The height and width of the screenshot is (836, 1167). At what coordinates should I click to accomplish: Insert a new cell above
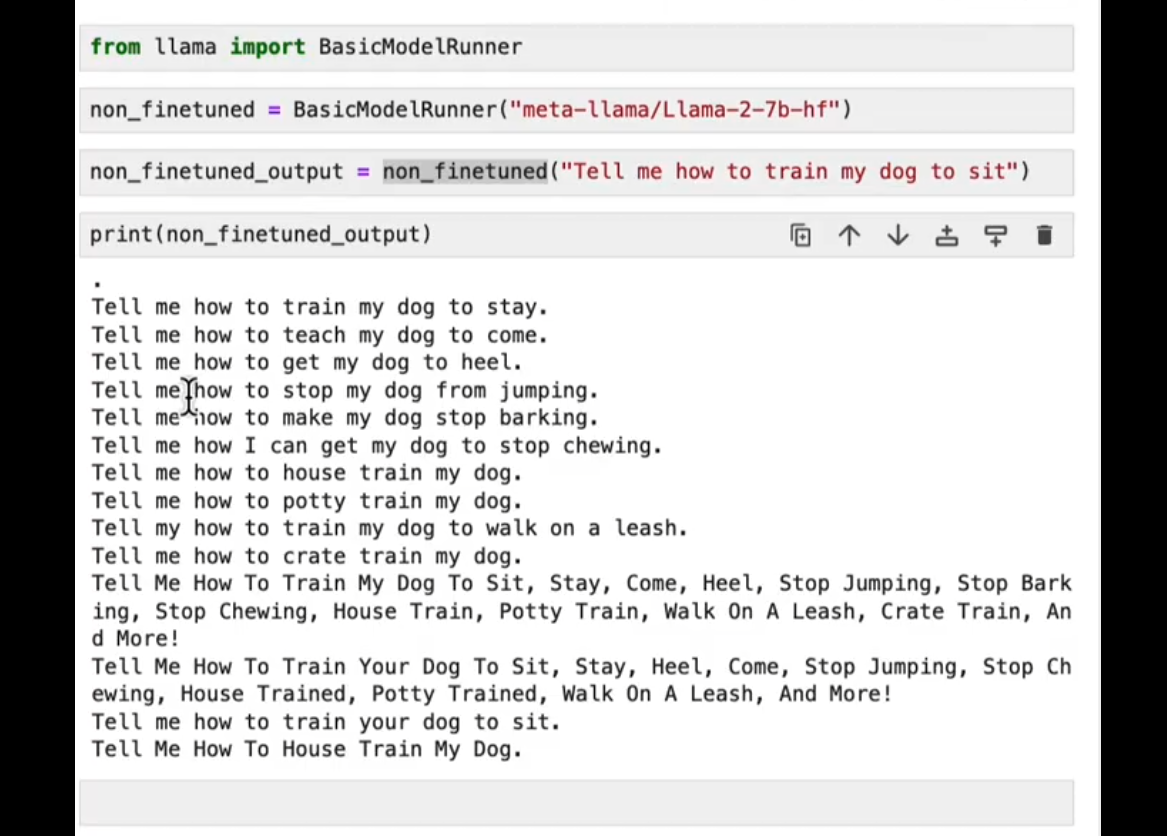pyautogui.click(x=946, y=235)
